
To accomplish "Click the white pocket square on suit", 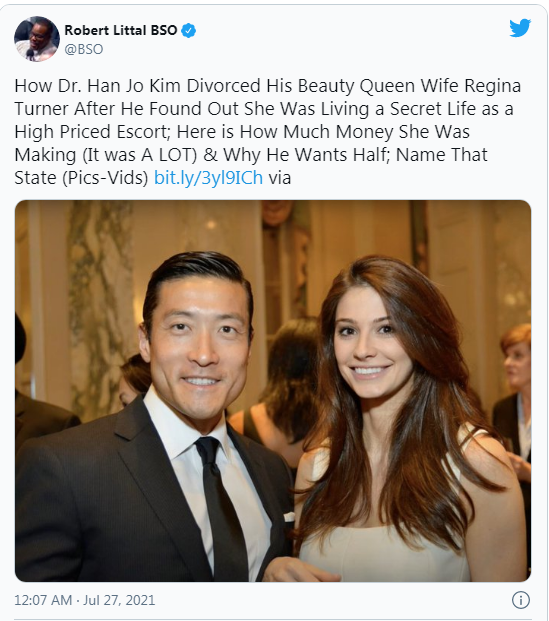I will (x=289, y=517).
